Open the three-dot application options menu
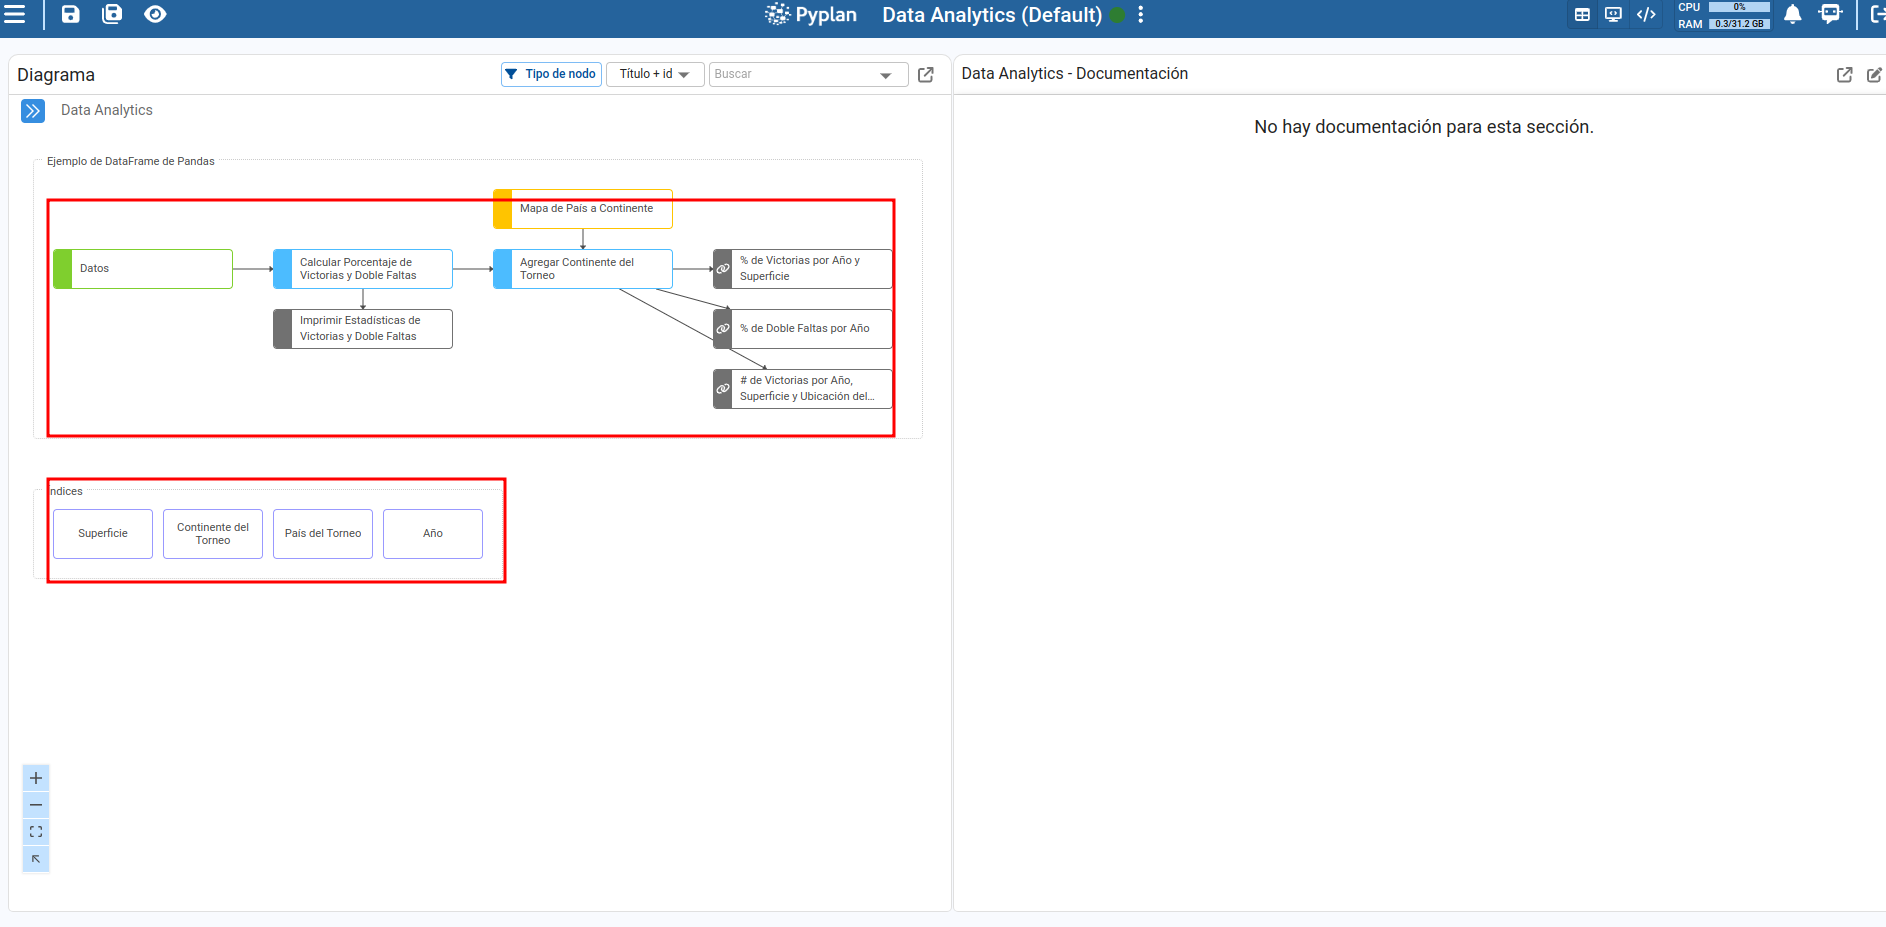1886x927 pixels. click(x=1141, y=15)
